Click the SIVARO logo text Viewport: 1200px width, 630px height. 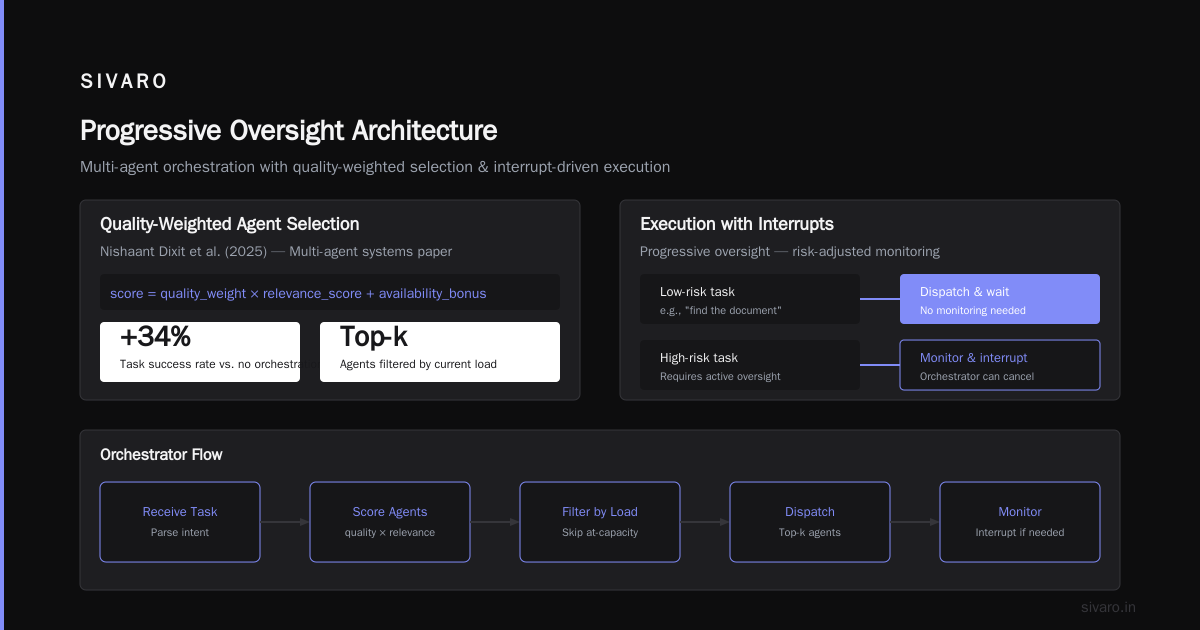(124, 82)
